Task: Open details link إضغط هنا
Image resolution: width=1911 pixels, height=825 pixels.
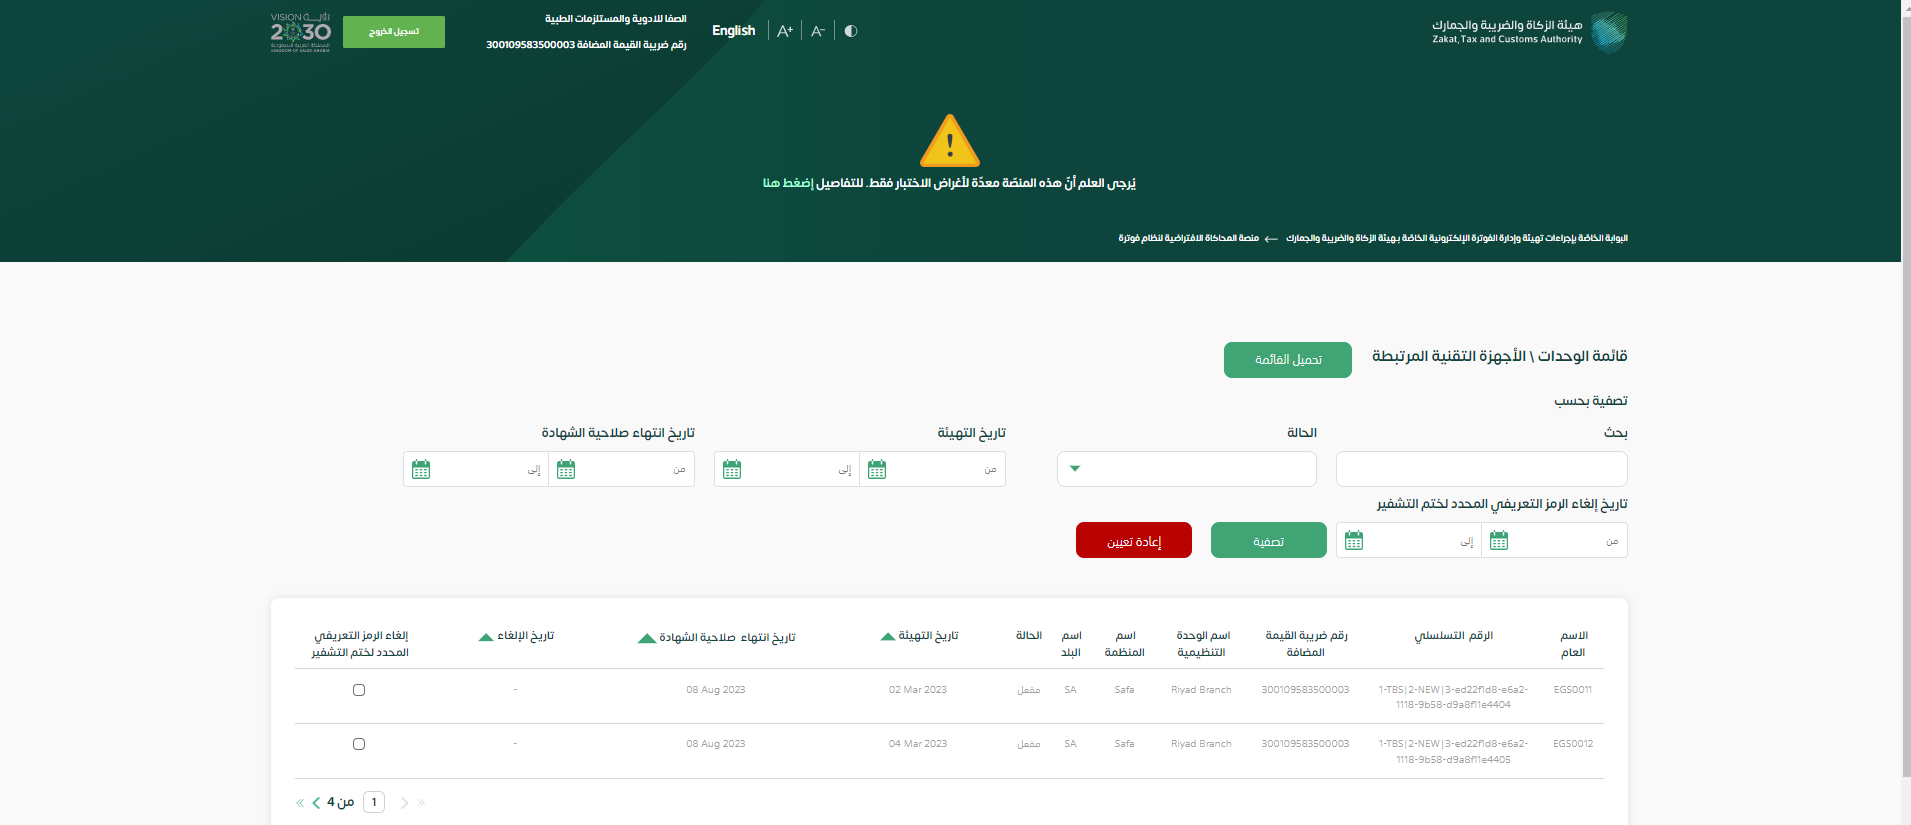Action: pyautogui.click(x=788, y=183)
